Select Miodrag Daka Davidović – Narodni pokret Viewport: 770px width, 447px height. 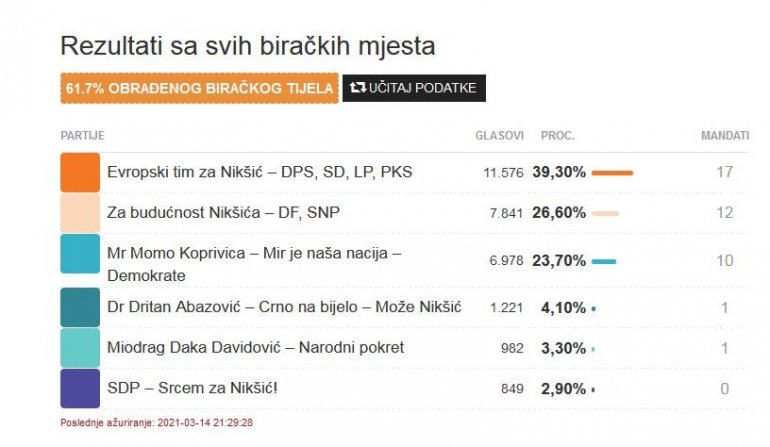point(255,347)
